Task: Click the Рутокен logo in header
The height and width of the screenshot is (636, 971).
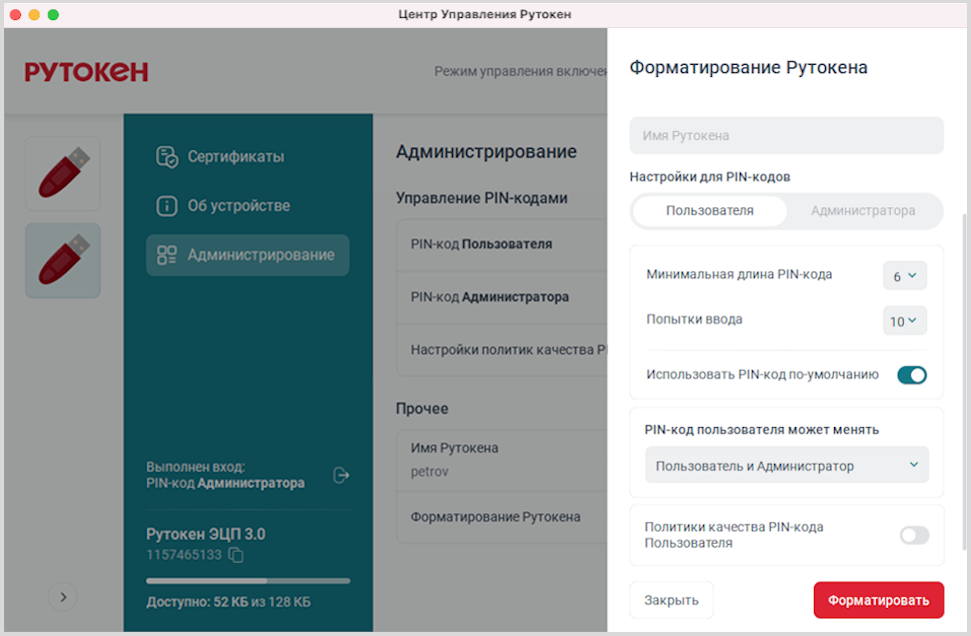Action: coord(86,72)
